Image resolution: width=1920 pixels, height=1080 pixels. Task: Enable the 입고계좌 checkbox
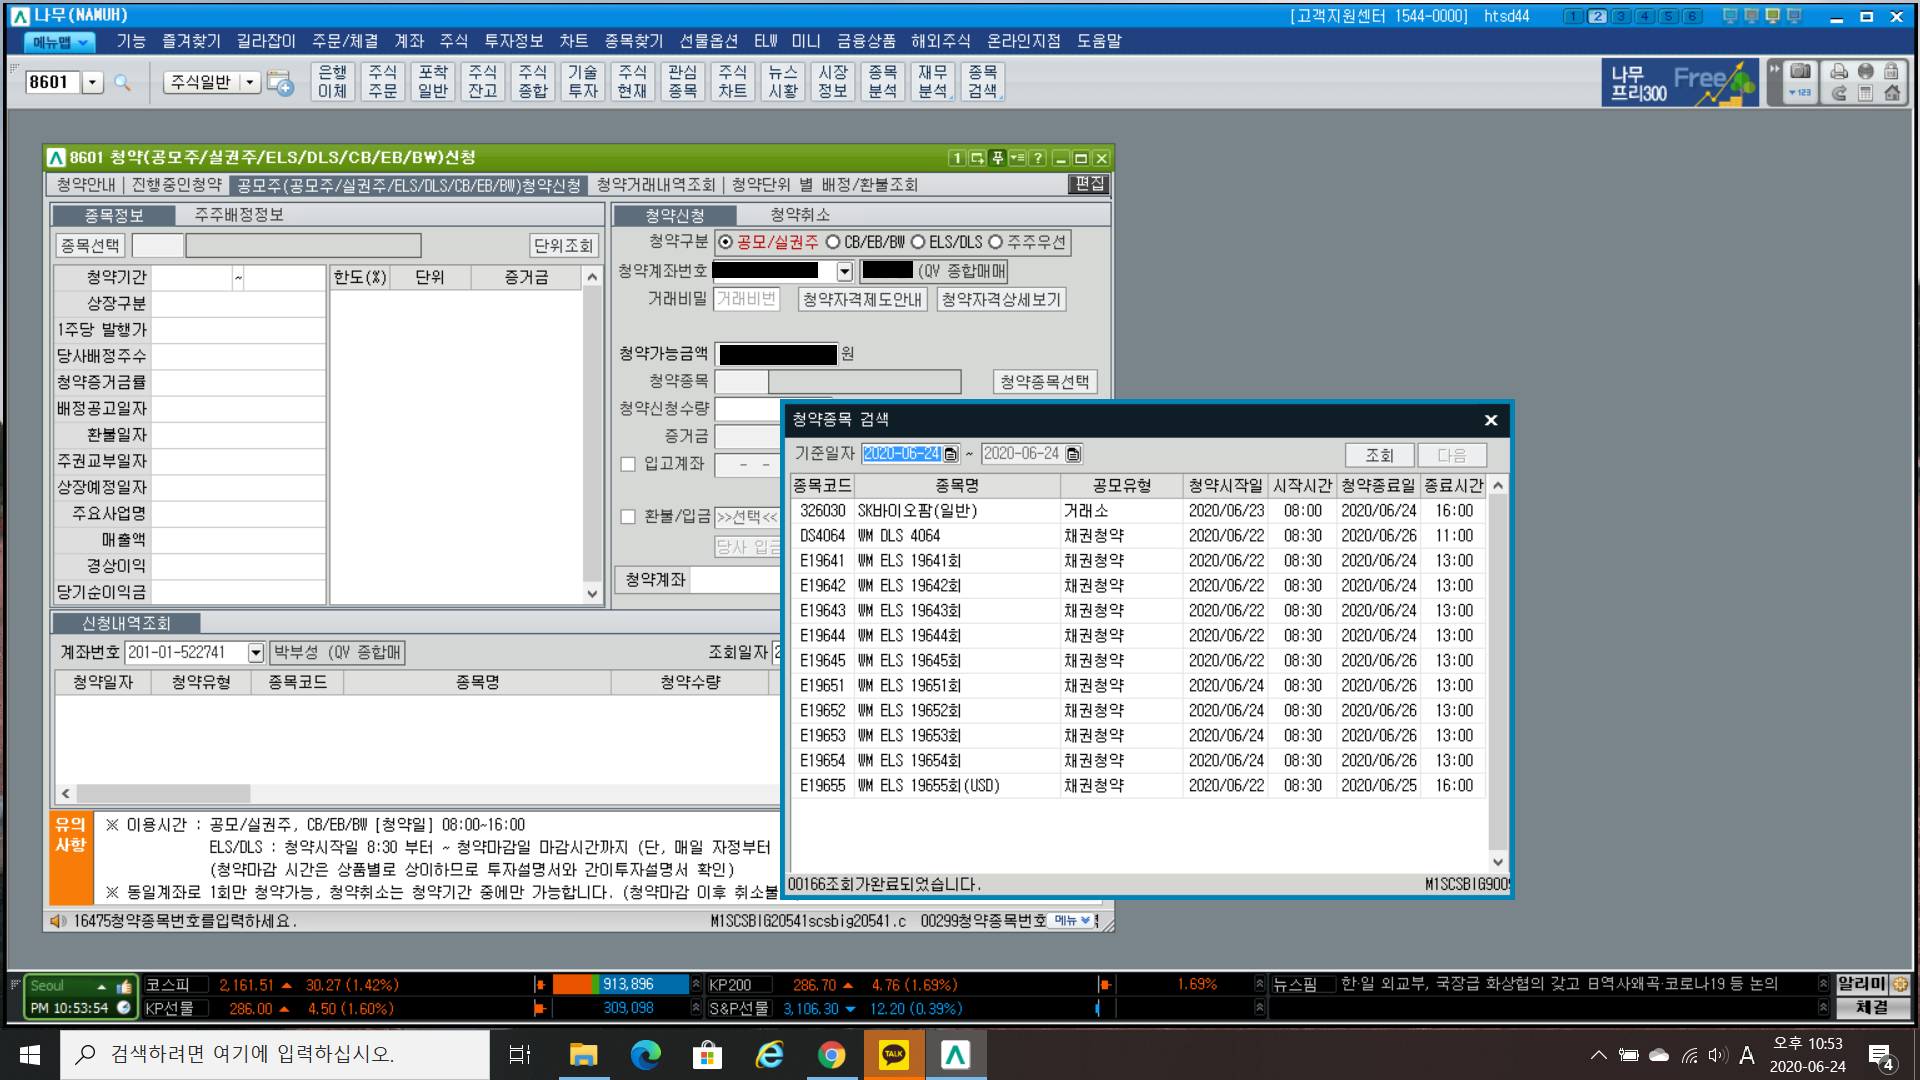click(x=628, y=464)
